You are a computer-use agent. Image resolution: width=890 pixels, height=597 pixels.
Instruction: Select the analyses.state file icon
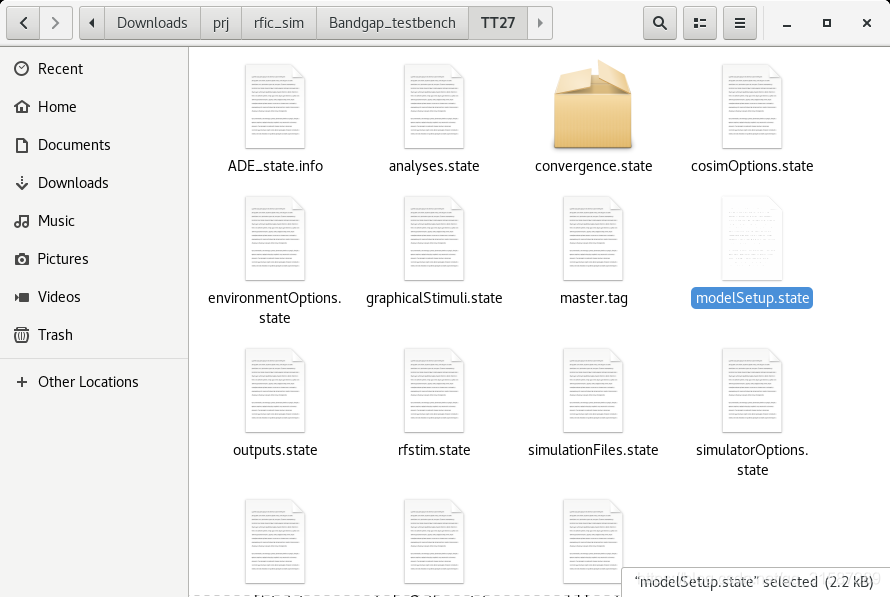click(x=434, y=106)
